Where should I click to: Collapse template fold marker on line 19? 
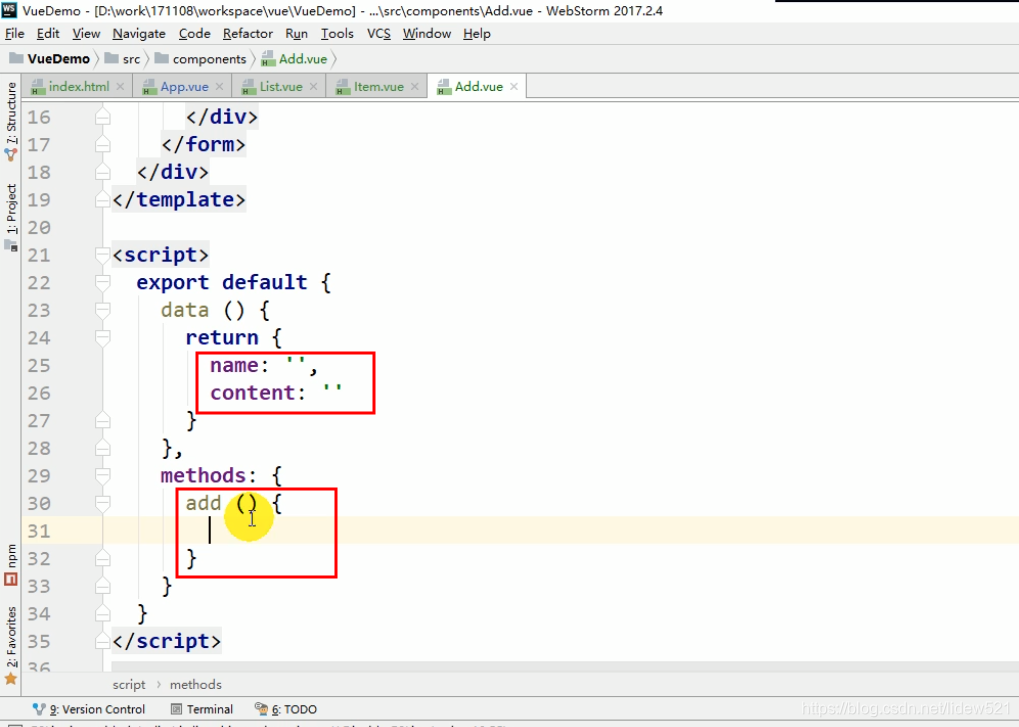click(103, 199)
